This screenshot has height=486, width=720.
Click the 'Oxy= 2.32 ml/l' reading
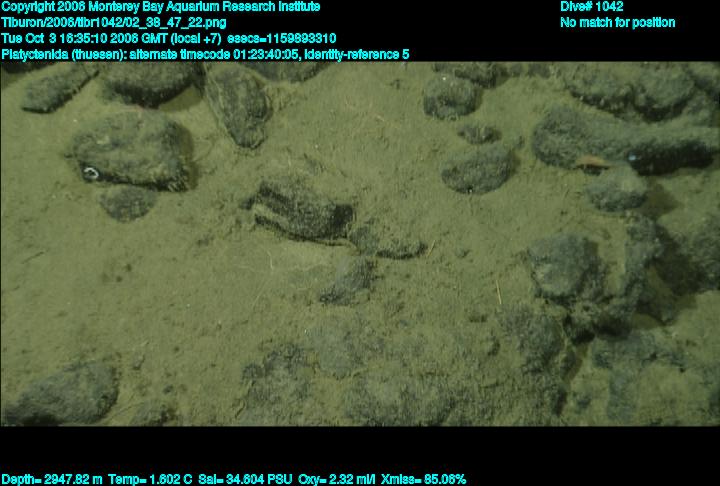pyautogui.click(x=337, y=480)
